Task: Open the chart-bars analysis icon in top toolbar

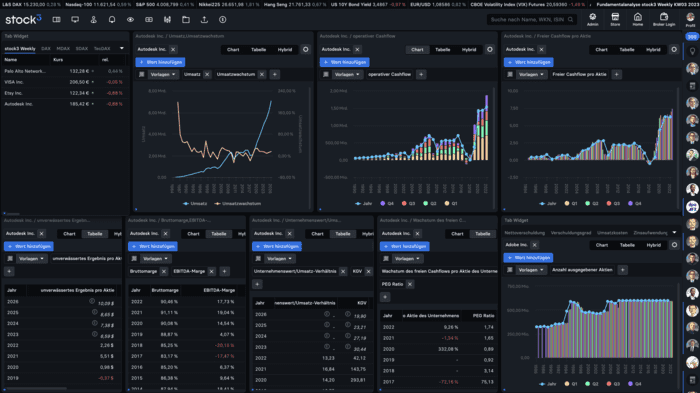Action: click(x=167, y=20)
